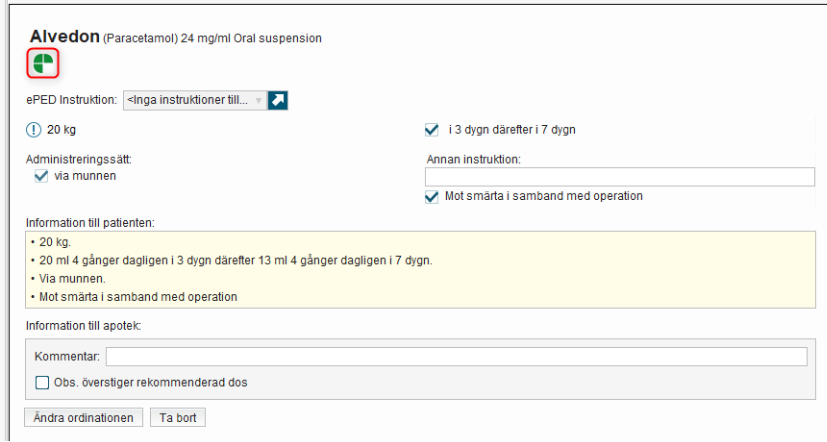Uncheck 'Mot smärta i samband med operation' checkbox
827x442 pixels.
(x=432, y=196)
